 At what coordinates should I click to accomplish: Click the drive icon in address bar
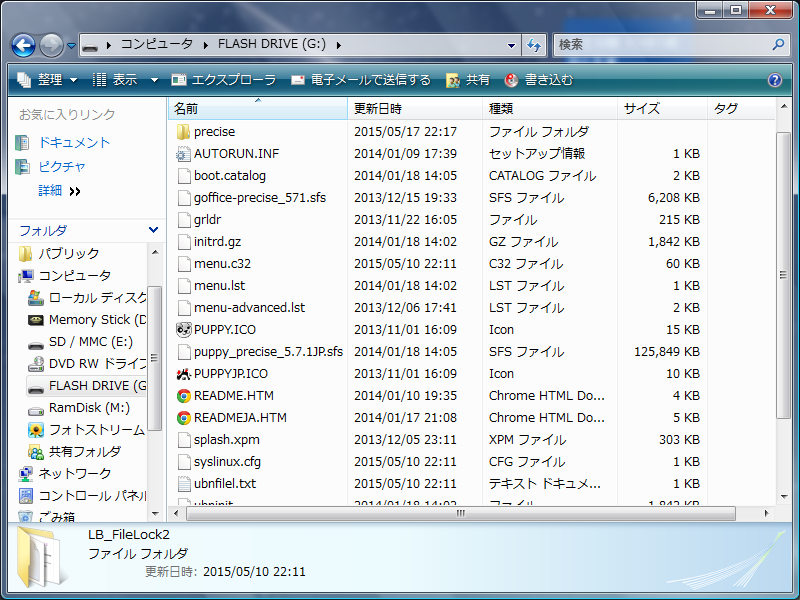tap(90, 45)
